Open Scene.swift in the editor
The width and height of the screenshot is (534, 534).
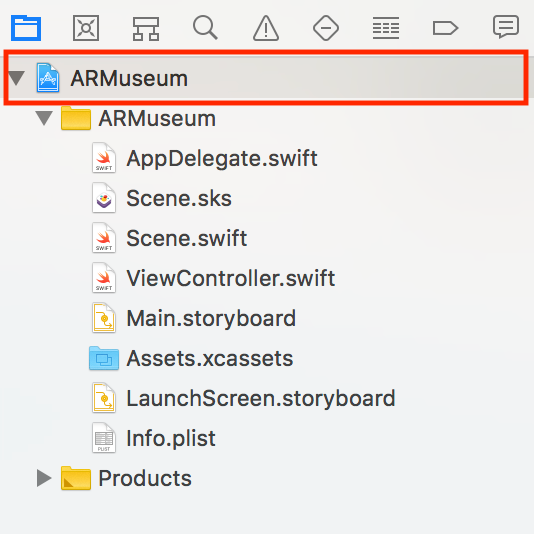[x=187, y=238]
